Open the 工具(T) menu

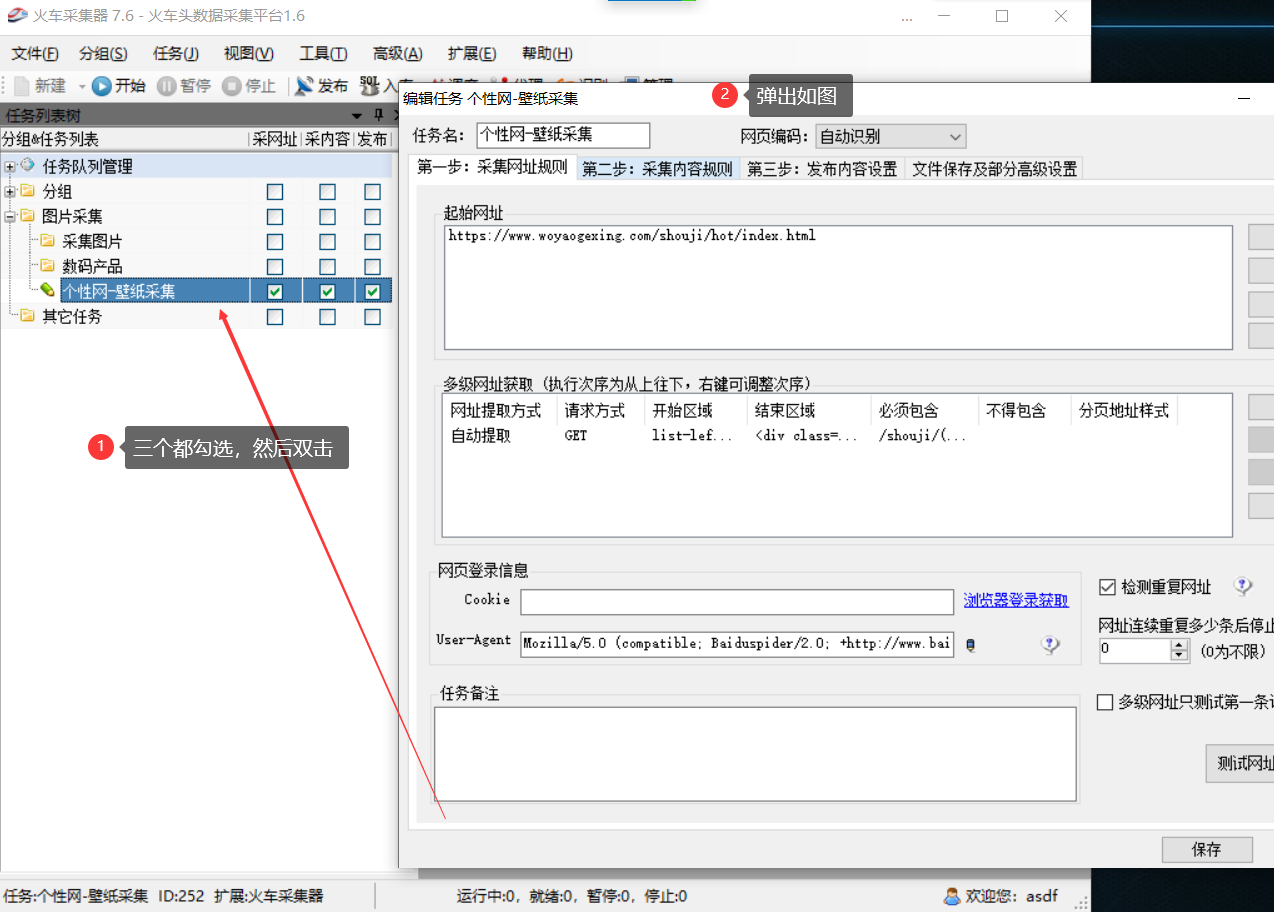click(323, 54)
